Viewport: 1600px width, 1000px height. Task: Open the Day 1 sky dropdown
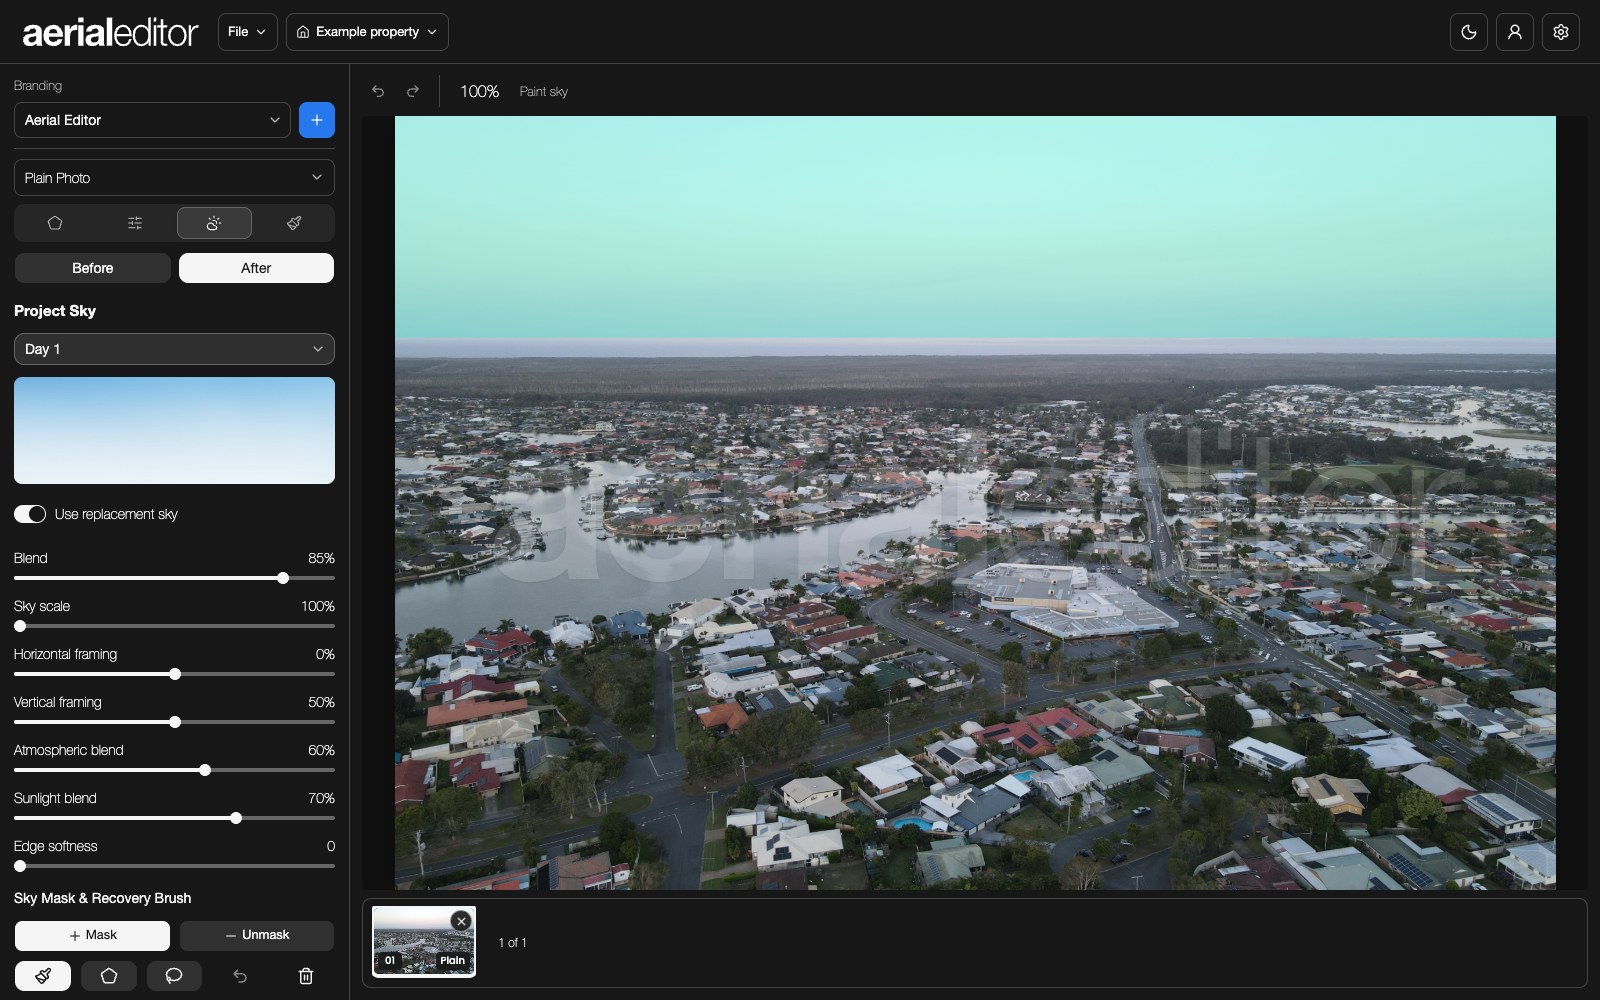coord(174,349)
